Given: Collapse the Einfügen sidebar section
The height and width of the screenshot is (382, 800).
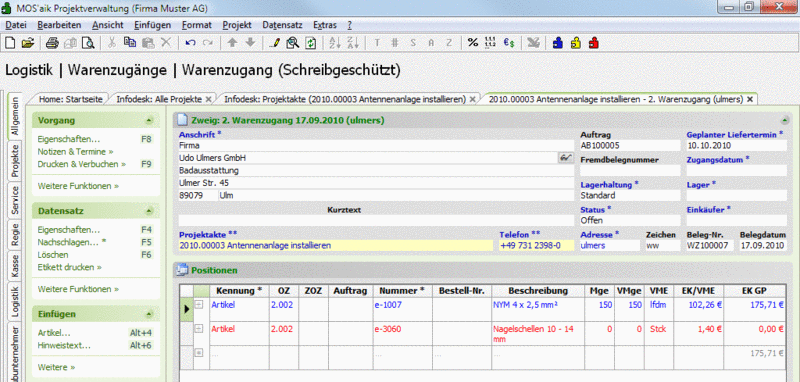Looking at the screenshot, I should (x=148, y=314).
